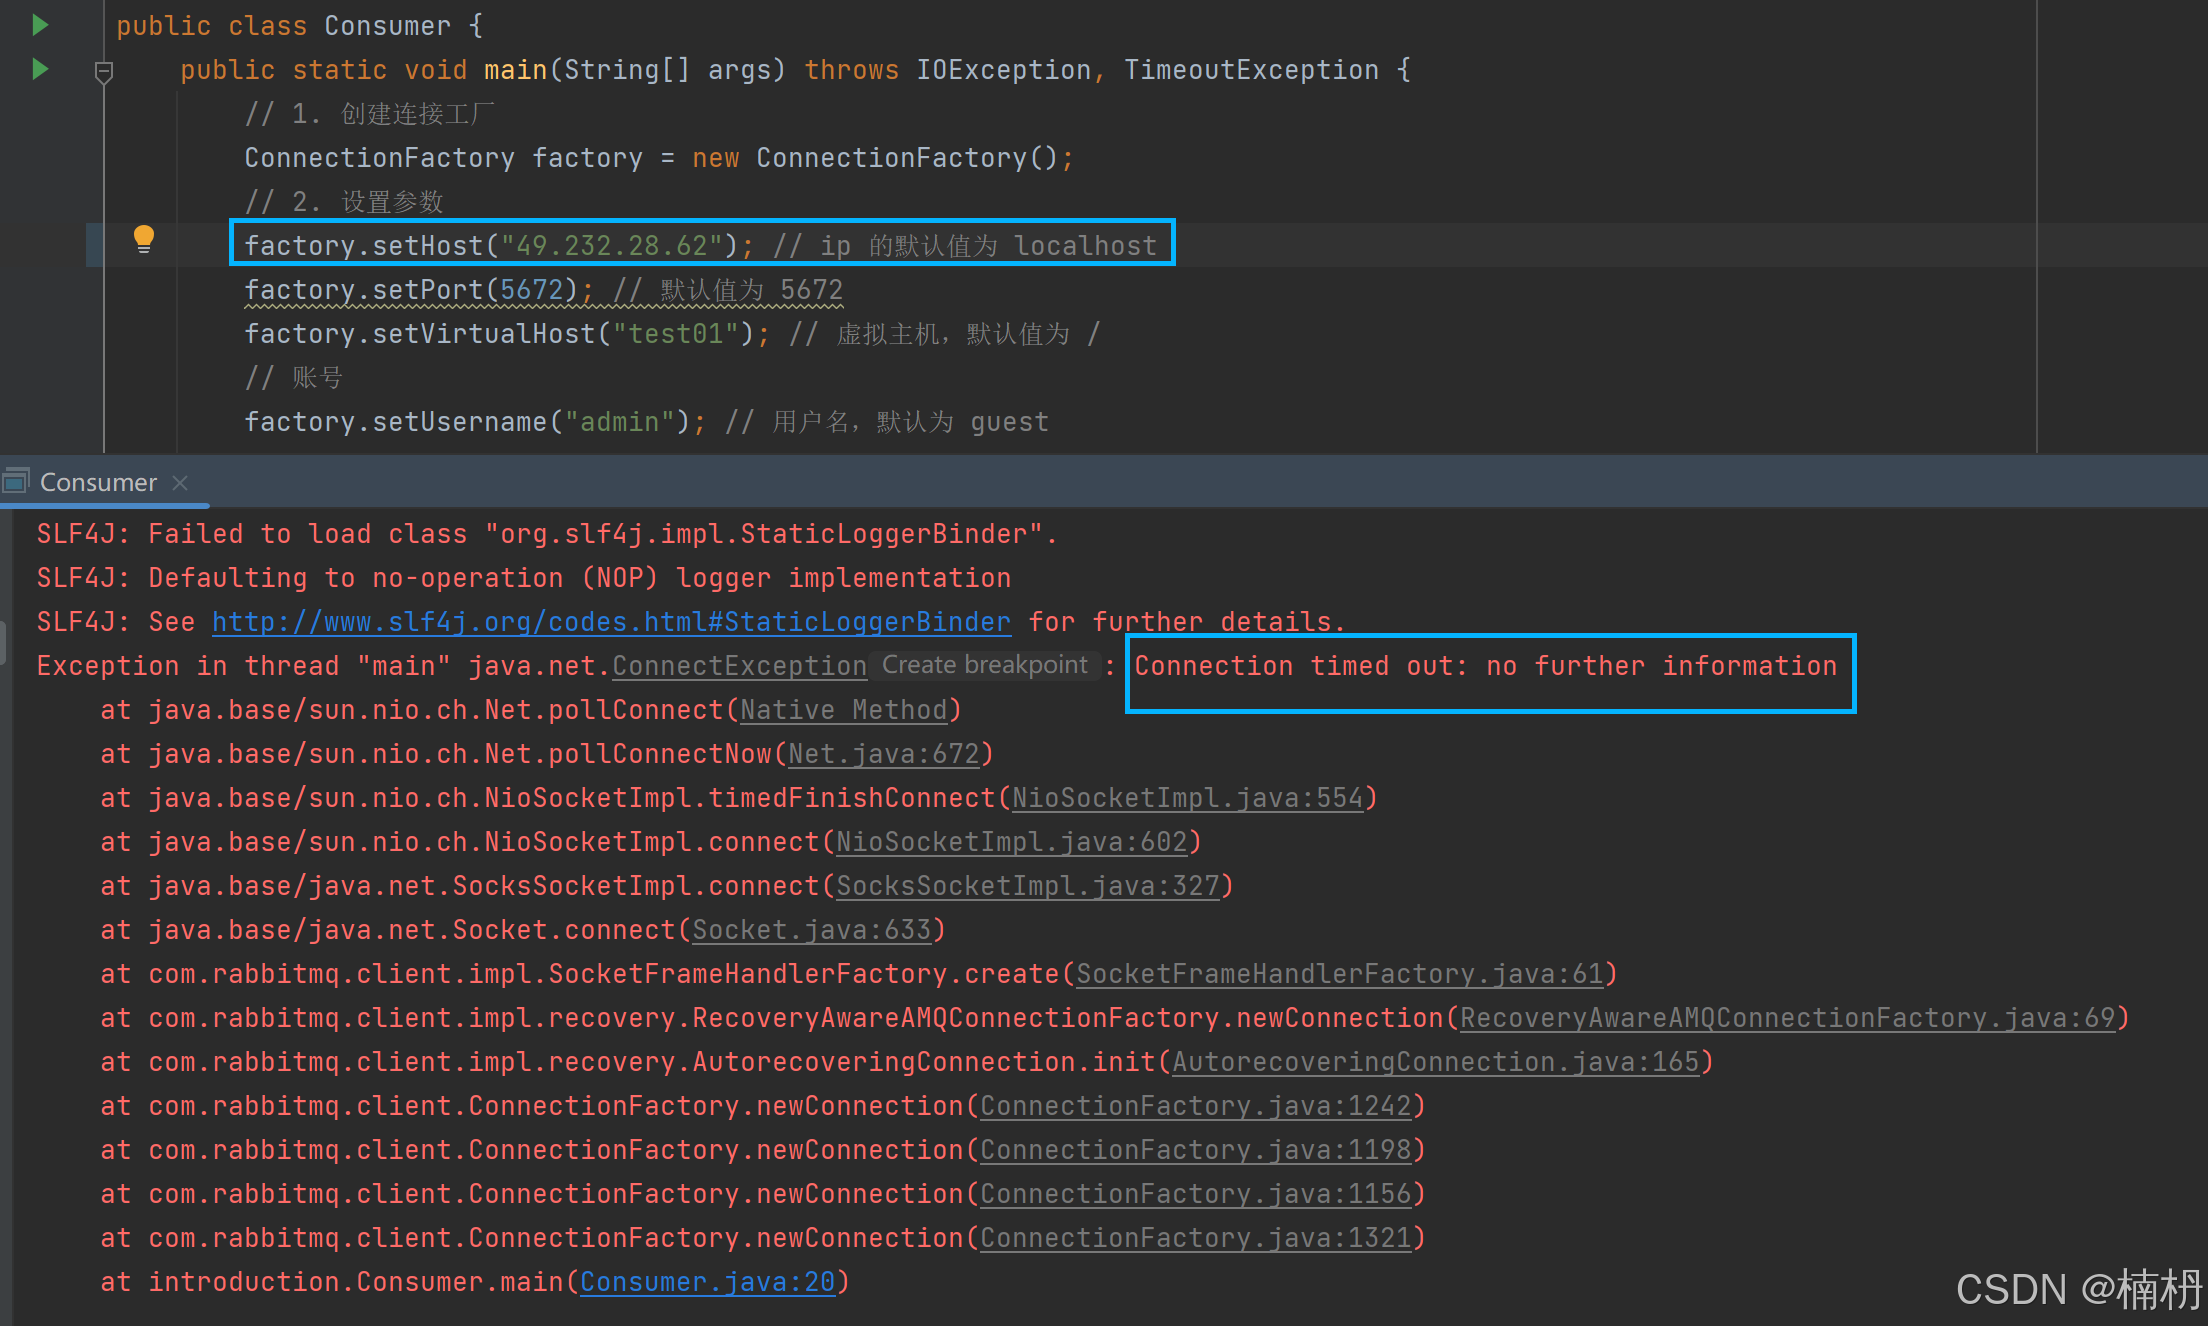Open NioSocketImpl.java:554 source link

pyautogui.click(x=1188, y=798)
